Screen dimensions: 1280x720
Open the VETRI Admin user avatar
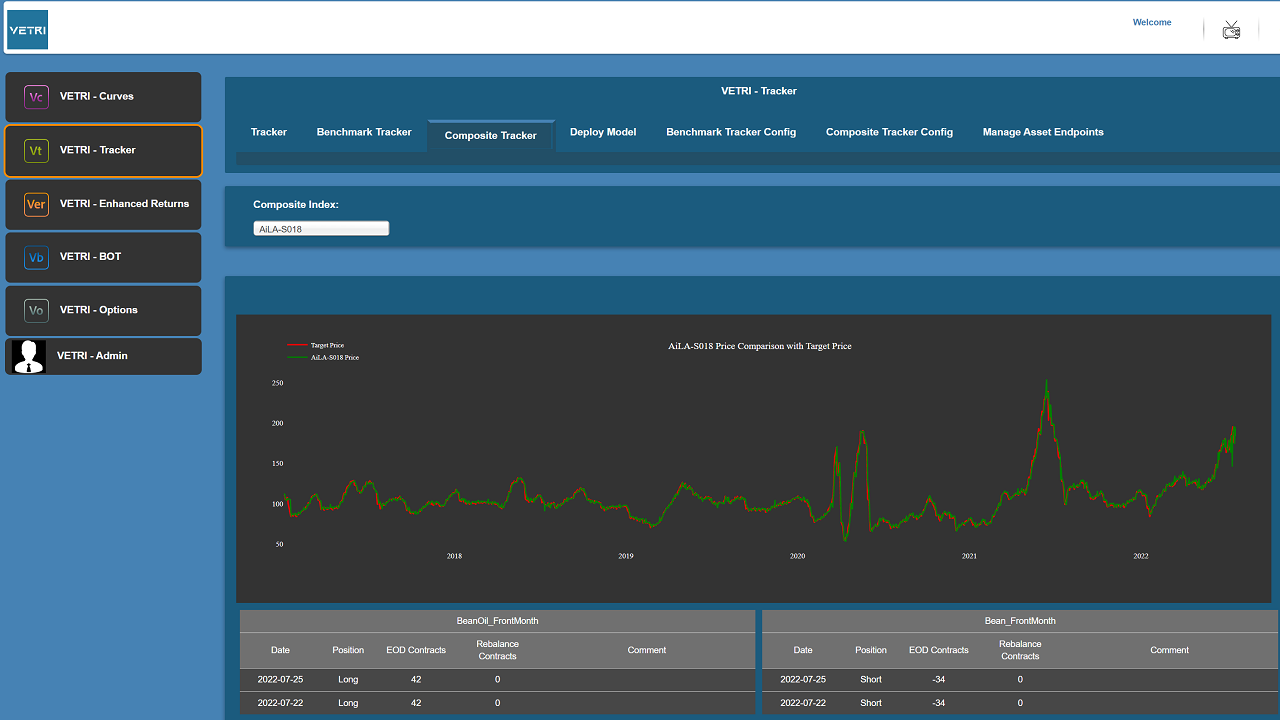point(29,356)
